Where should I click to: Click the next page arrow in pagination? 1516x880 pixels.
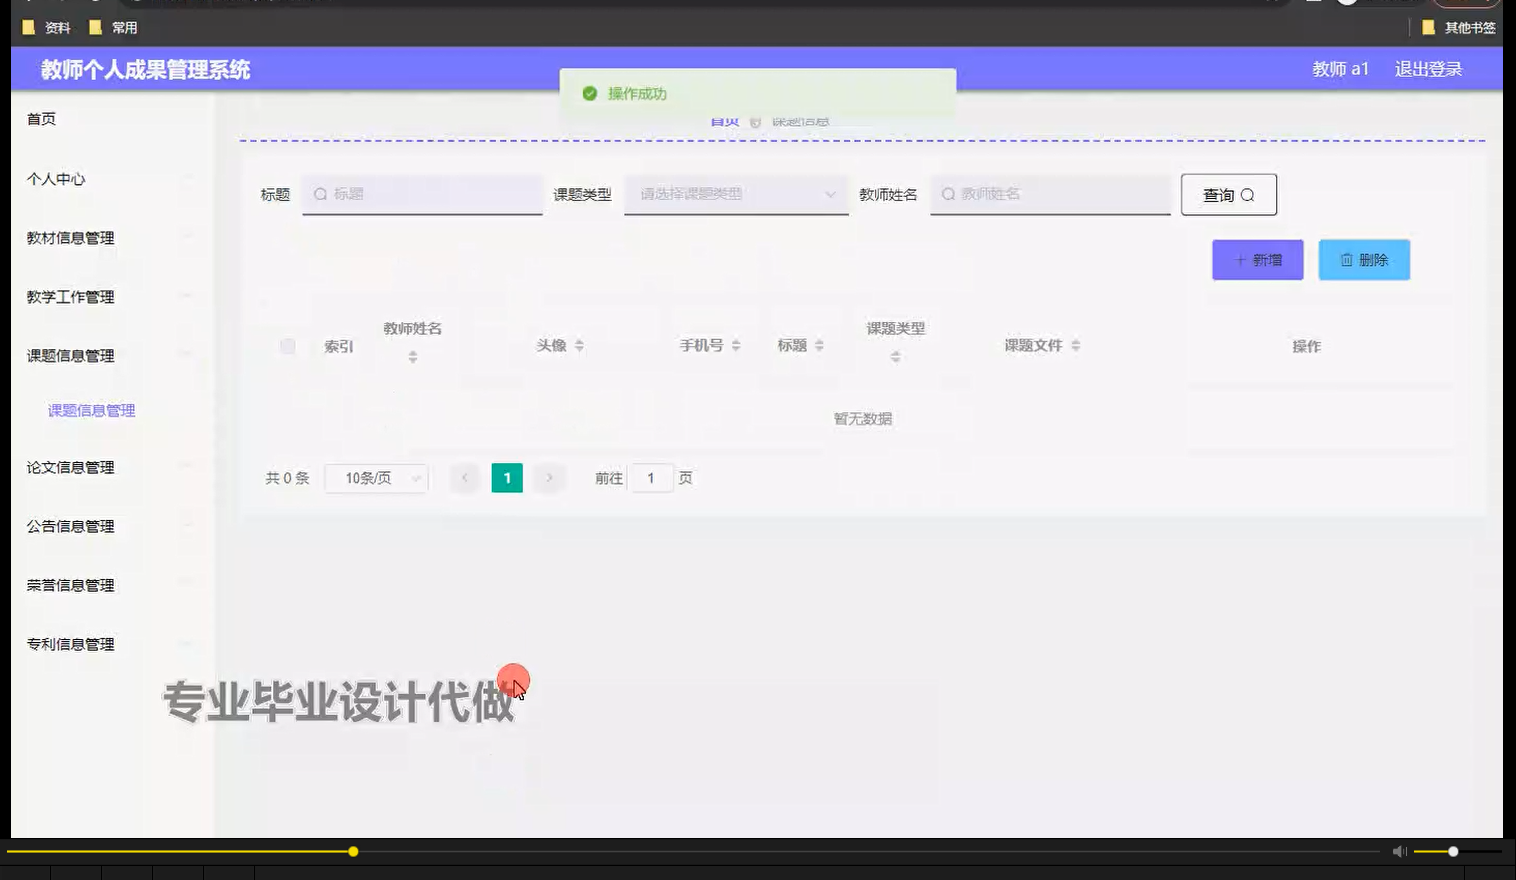pos(549,478)
